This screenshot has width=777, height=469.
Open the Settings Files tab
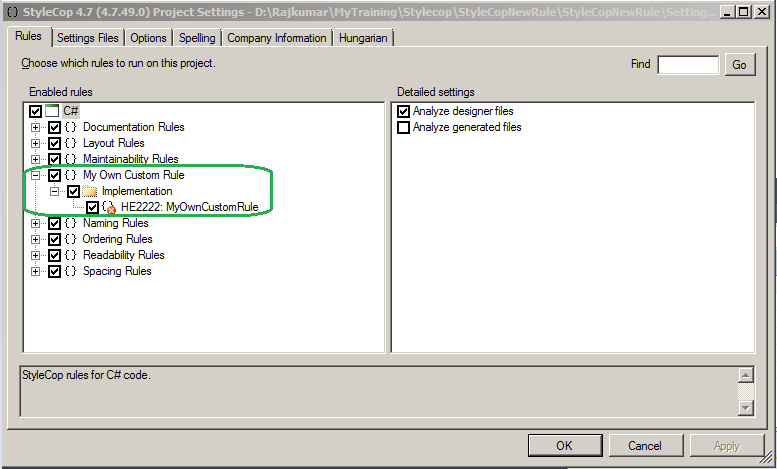pos(88,38)
